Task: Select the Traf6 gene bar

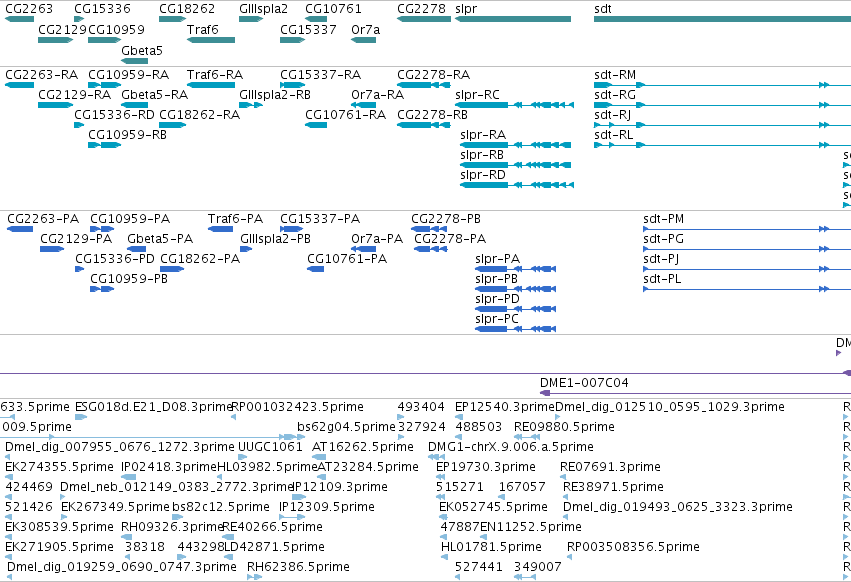Action: pos(211,40)
